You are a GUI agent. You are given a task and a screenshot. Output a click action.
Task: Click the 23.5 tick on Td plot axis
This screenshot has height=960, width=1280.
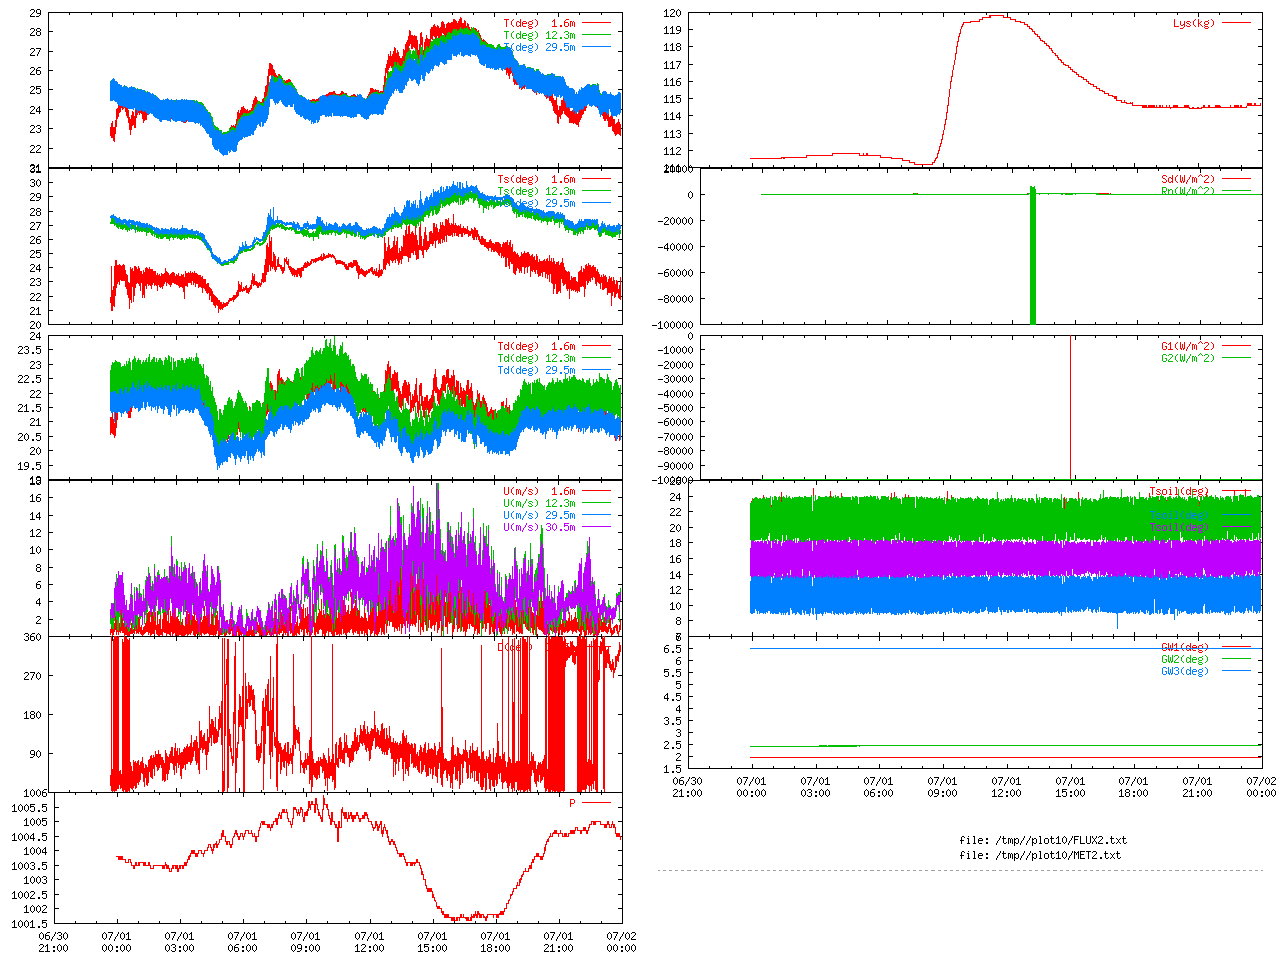pos(30,351)
